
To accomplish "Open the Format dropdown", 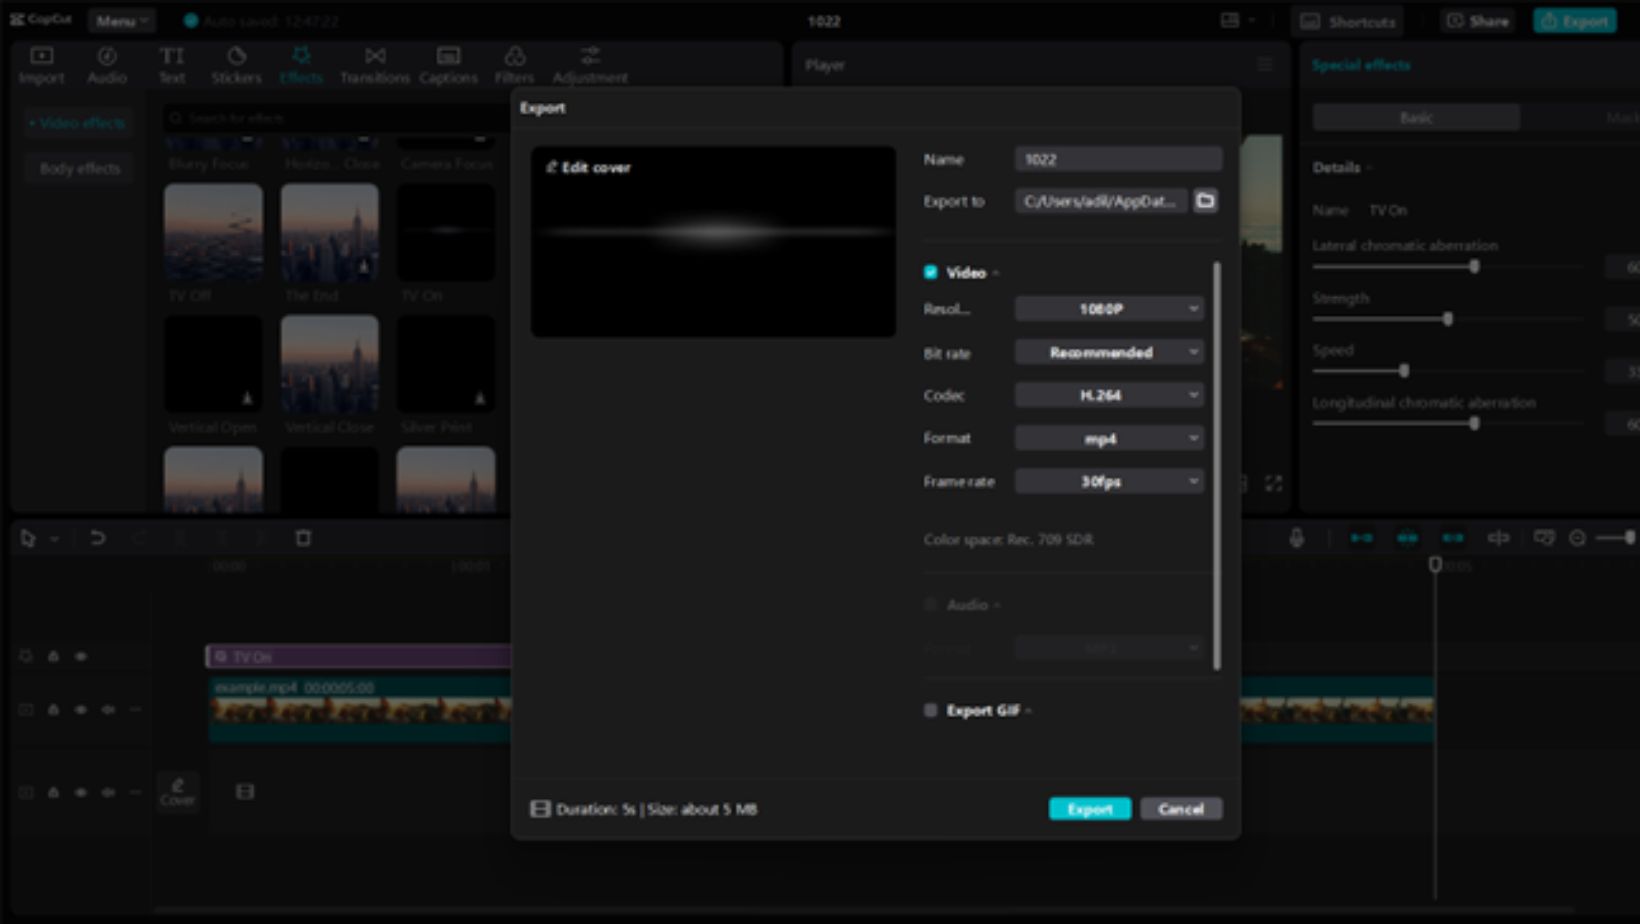I will point(1109,438).
